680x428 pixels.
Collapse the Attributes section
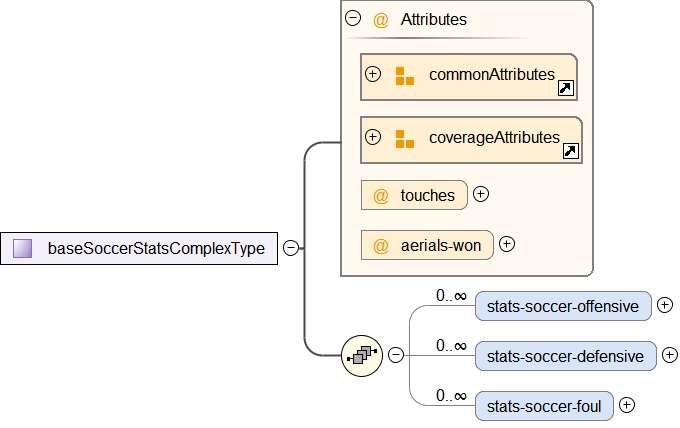pos(352,18)
